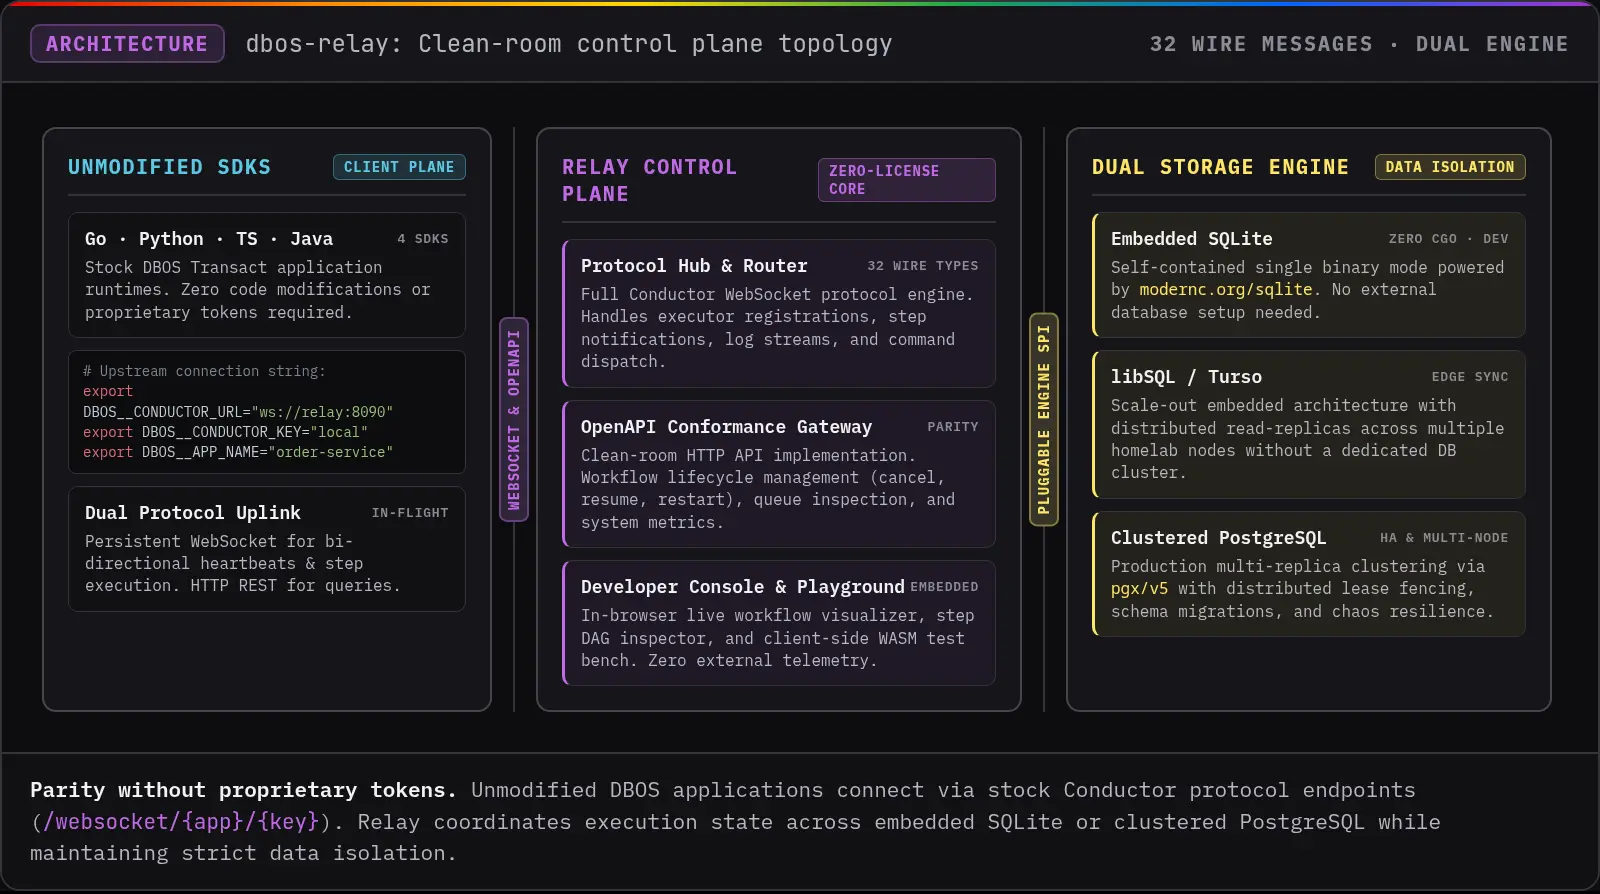The width and height of the screenshot is (1600, 894).
Task: Click the 'OpenAPI Conformance Gateway' title
Action: point(727,427)
